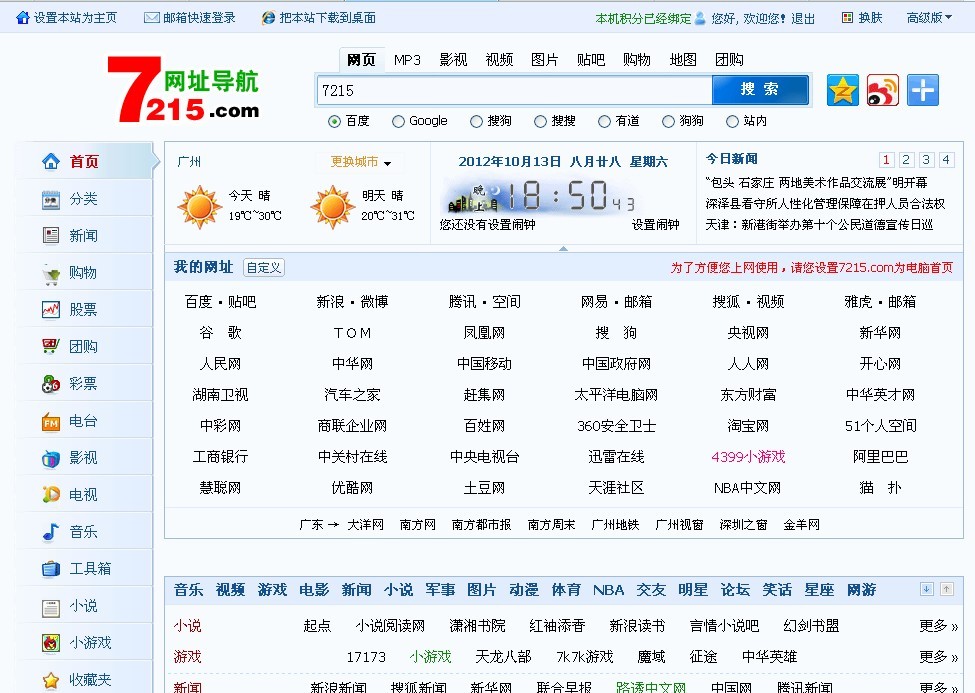975x693 pixels.
Task: Select the 搜狗 search engine radio
Action: [x=476, y=121]
